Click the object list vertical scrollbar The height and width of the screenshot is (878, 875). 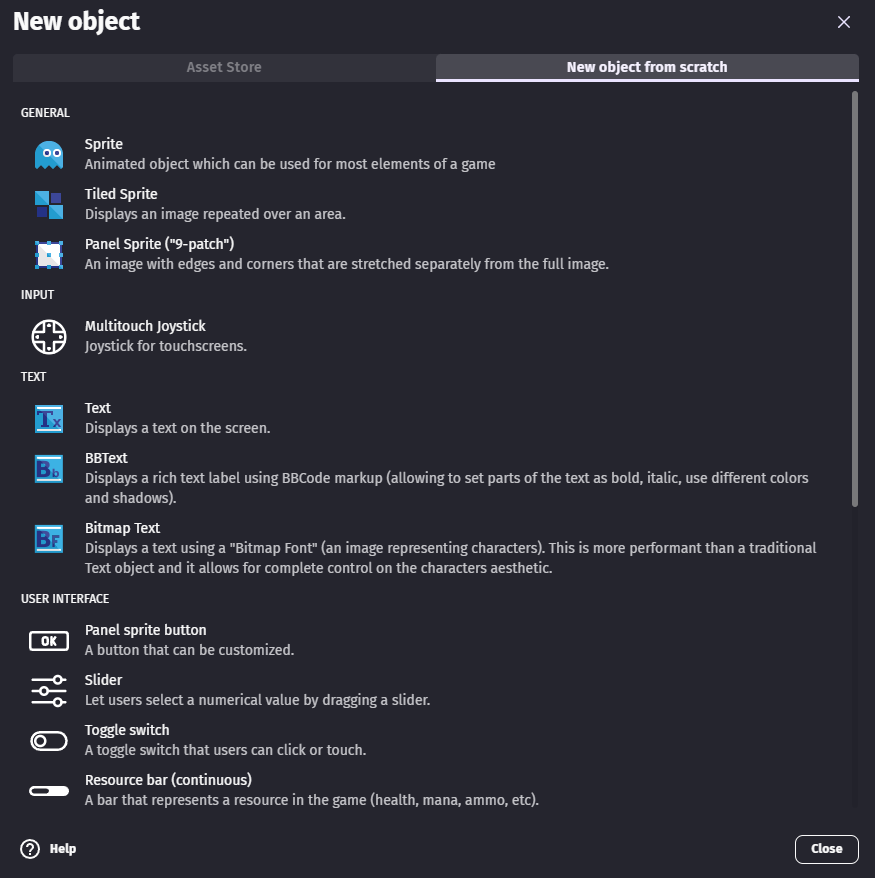point(854,300)
